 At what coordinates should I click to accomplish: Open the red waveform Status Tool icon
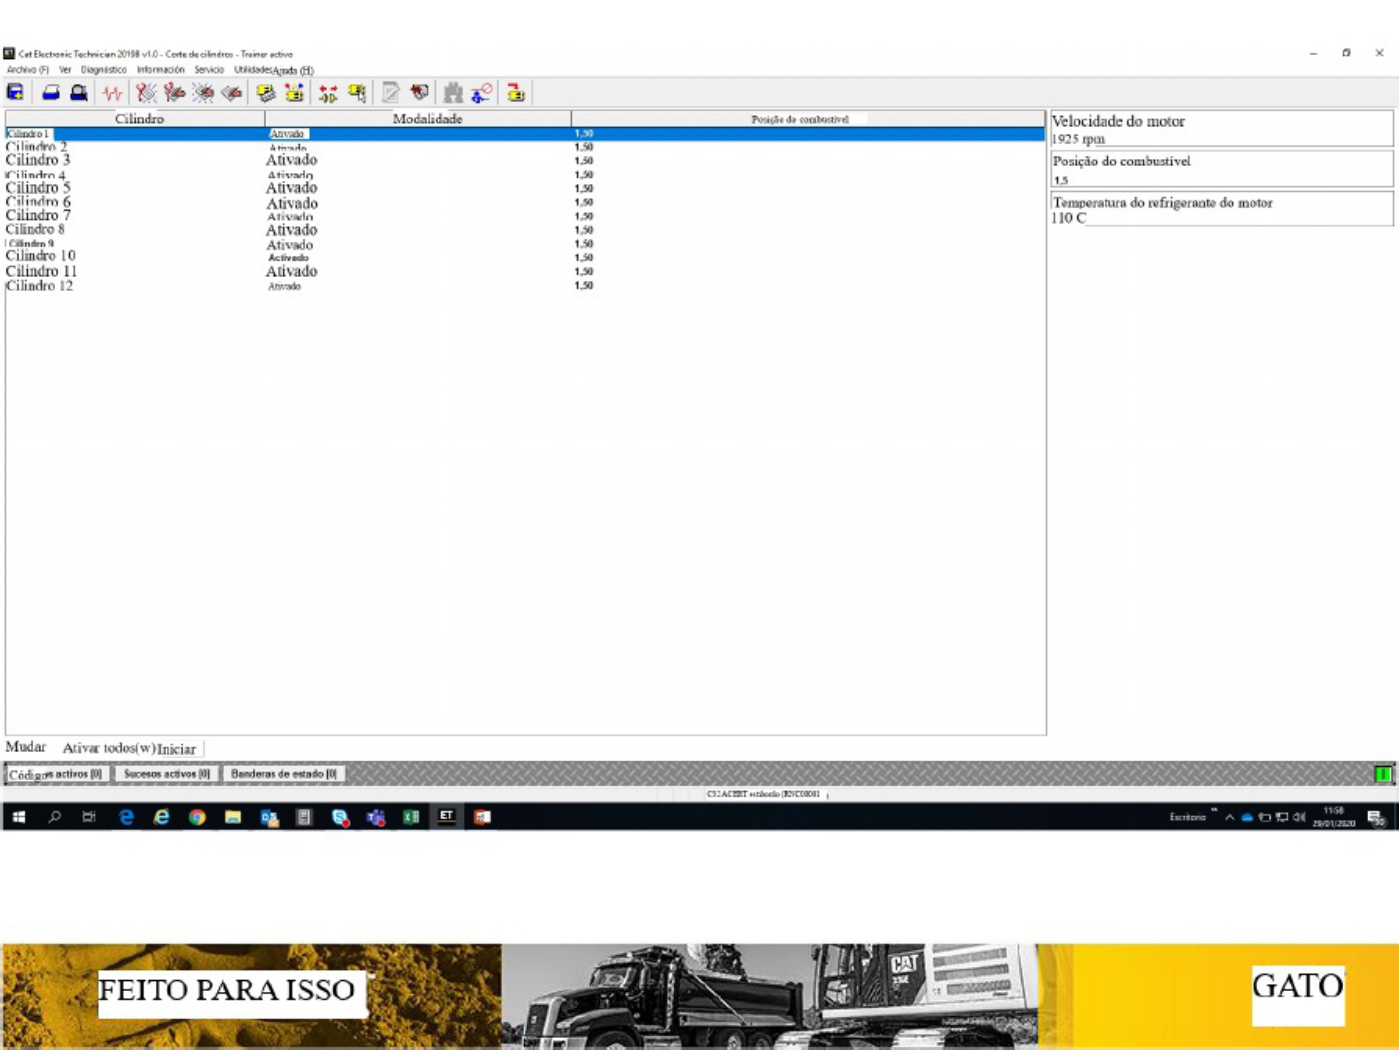tap(112, 93)
